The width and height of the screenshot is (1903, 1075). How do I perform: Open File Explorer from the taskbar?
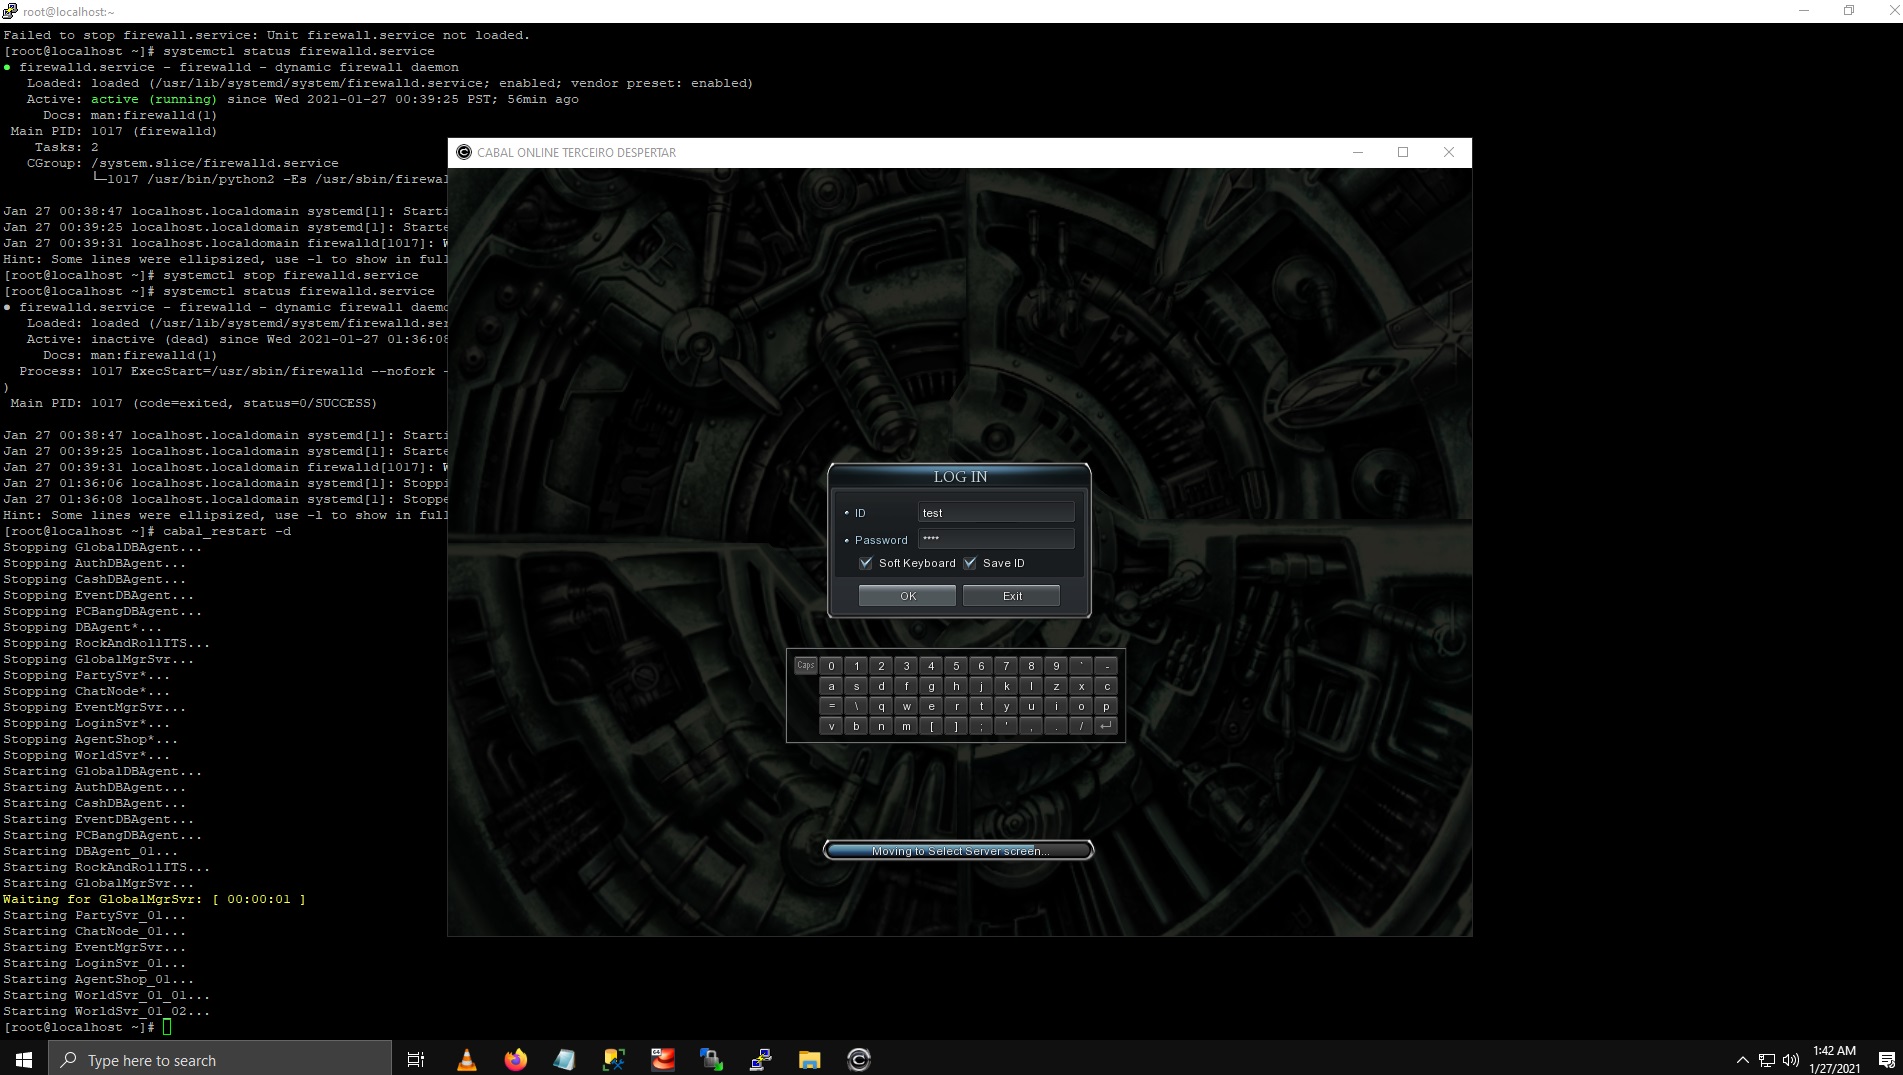pyautogui.click(x=809, y=1060)
